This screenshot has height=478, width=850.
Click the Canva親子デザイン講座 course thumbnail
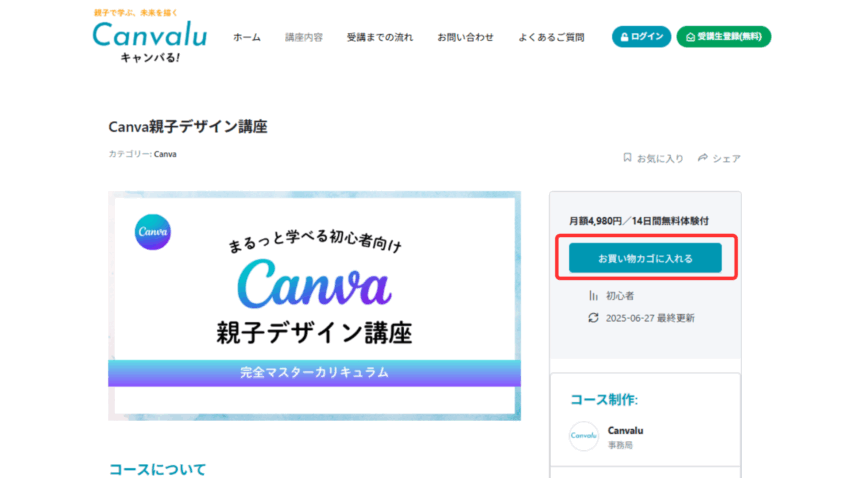pyautogui.click(x=314, y=306)
